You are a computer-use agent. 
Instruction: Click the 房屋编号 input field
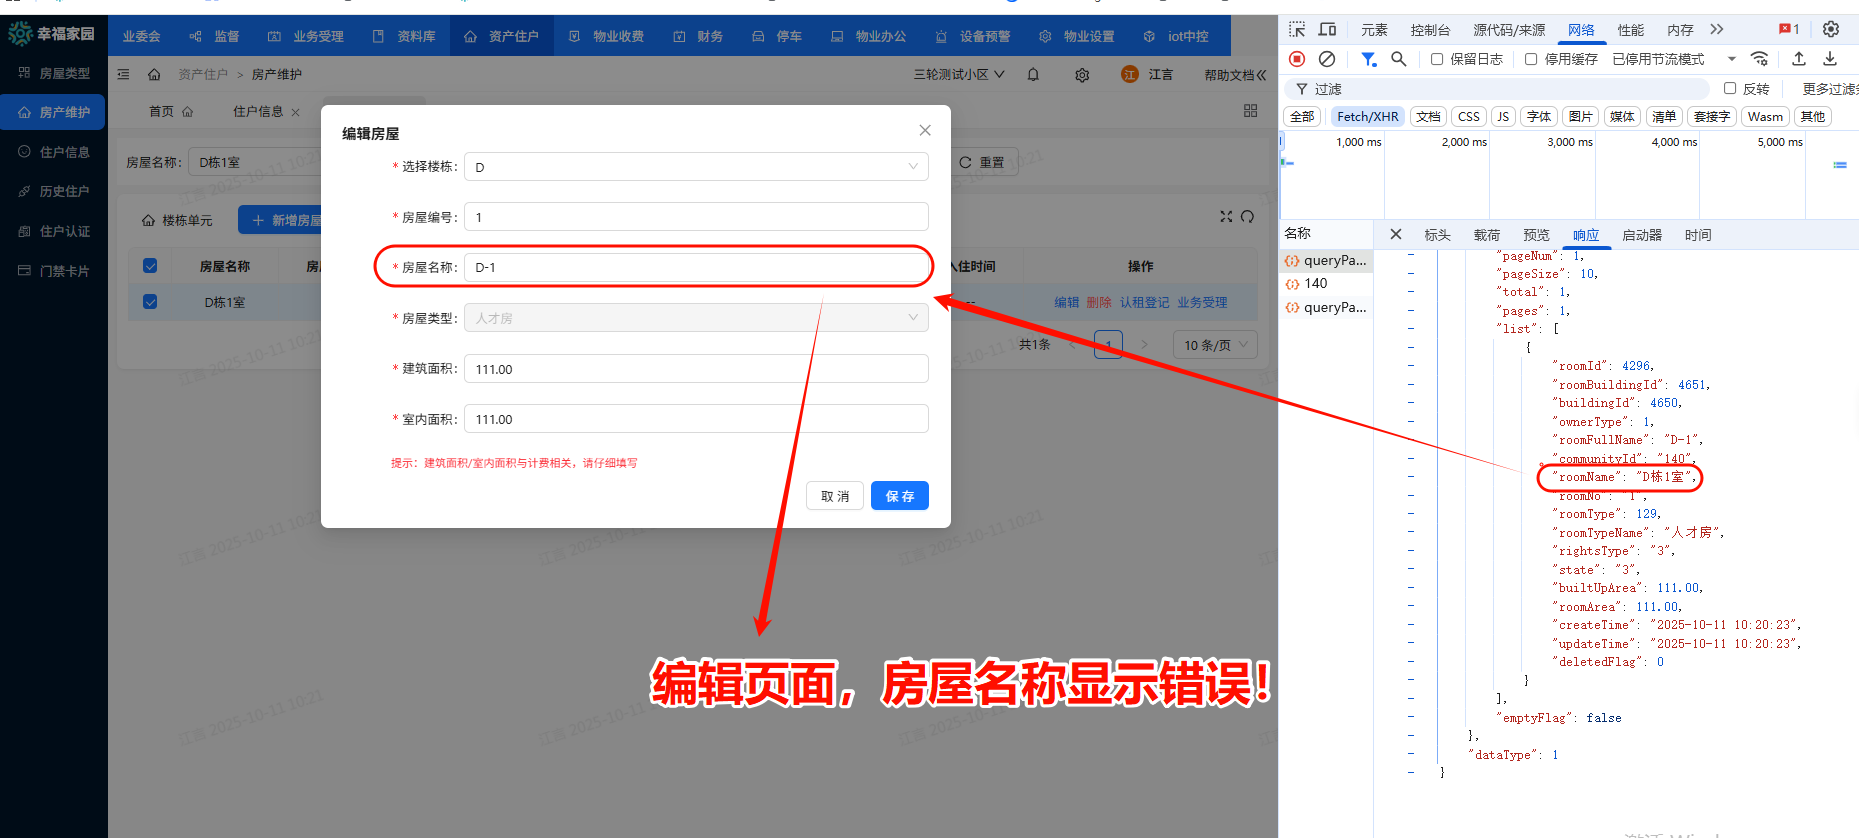click(696, 217)
